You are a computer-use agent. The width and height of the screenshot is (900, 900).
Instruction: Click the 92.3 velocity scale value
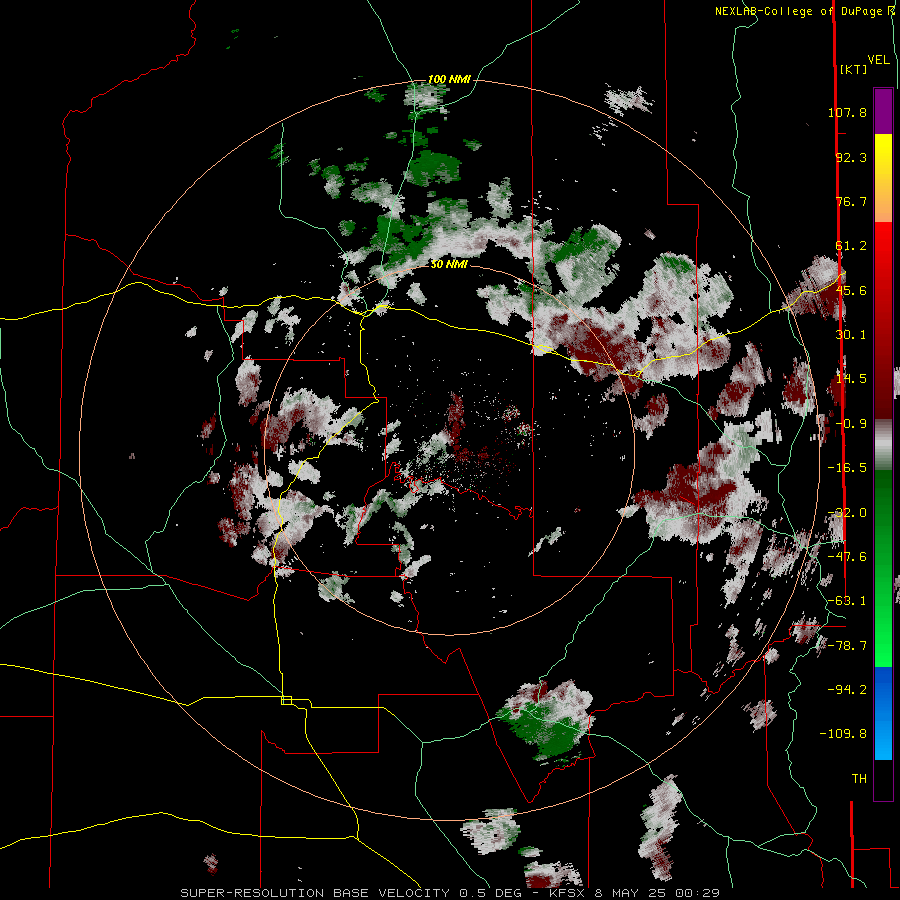(x=851, y=157)
